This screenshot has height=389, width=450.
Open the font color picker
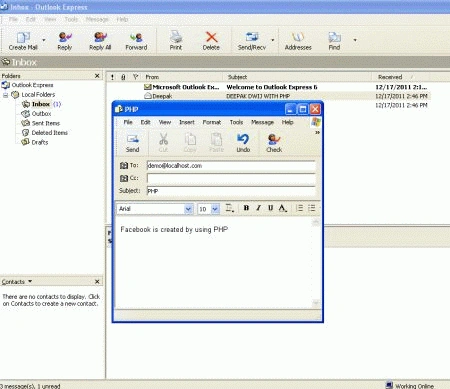[283, 208]
